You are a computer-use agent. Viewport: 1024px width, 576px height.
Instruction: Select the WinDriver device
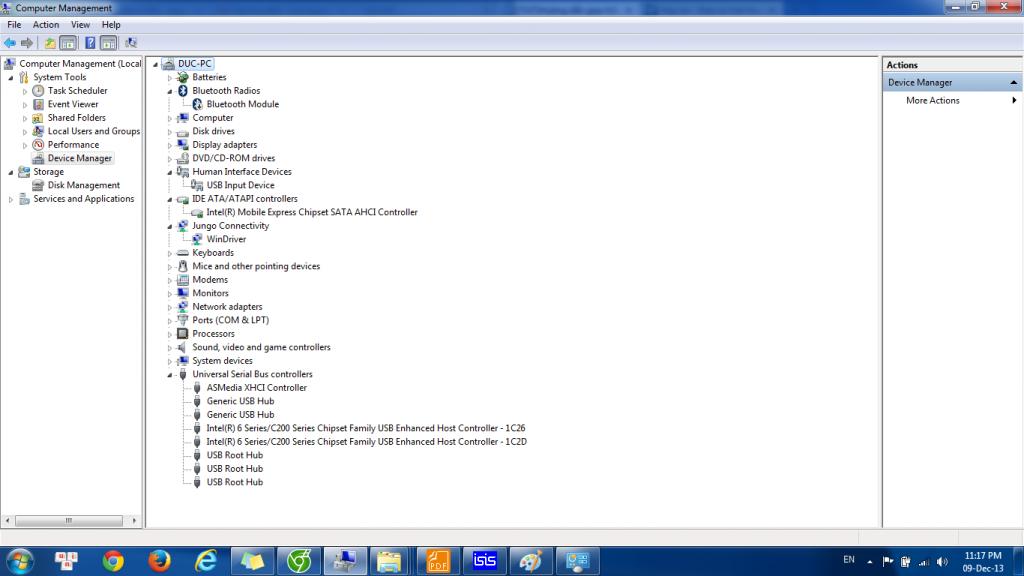(226, 239)
